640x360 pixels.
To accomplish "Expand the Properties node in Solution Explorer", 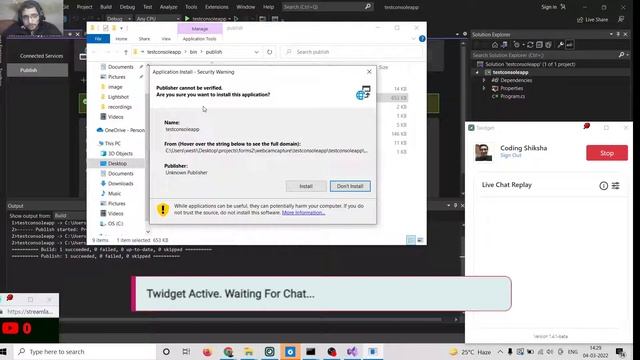I will pyautogui.click(x=484, y=88).
